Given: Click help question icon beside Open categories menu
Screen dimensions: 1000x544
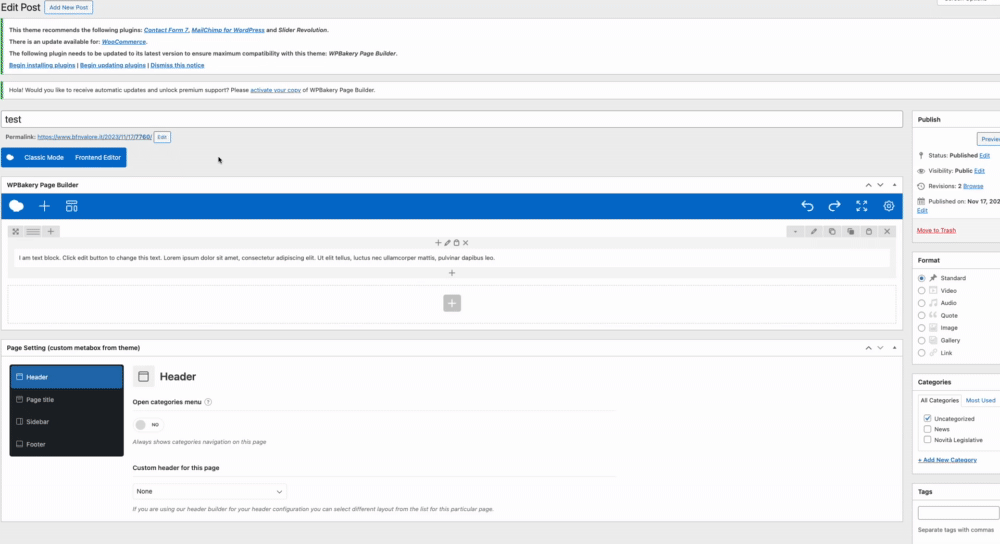Looking at the screenshot, I should [x=208, y=402].
